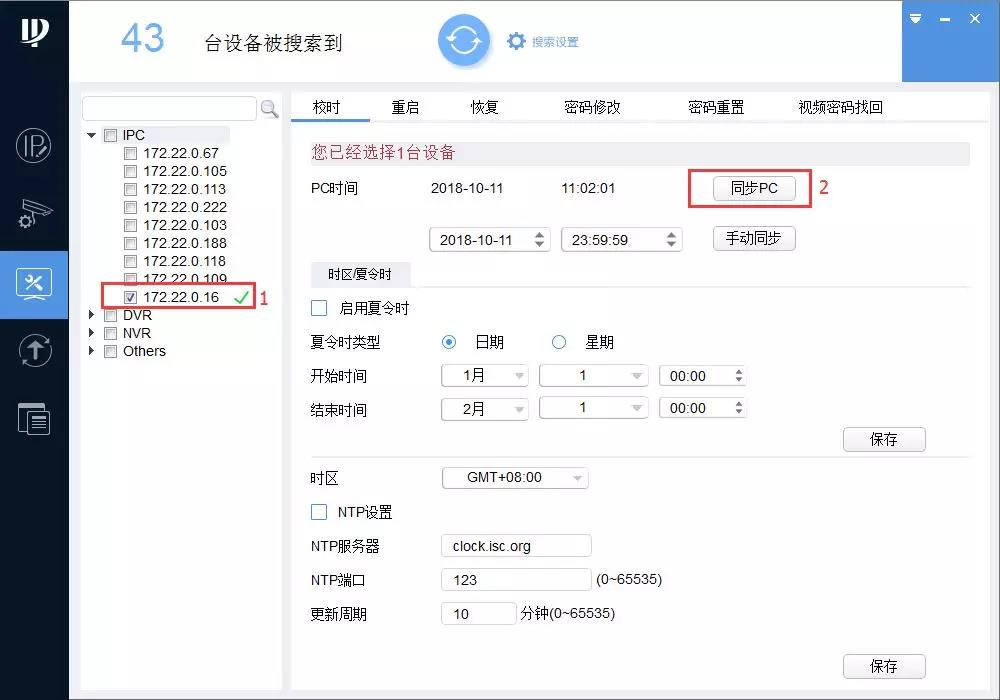Open the title bar dropdown menu icon
Screen dimensions: 1000x700
916,18
